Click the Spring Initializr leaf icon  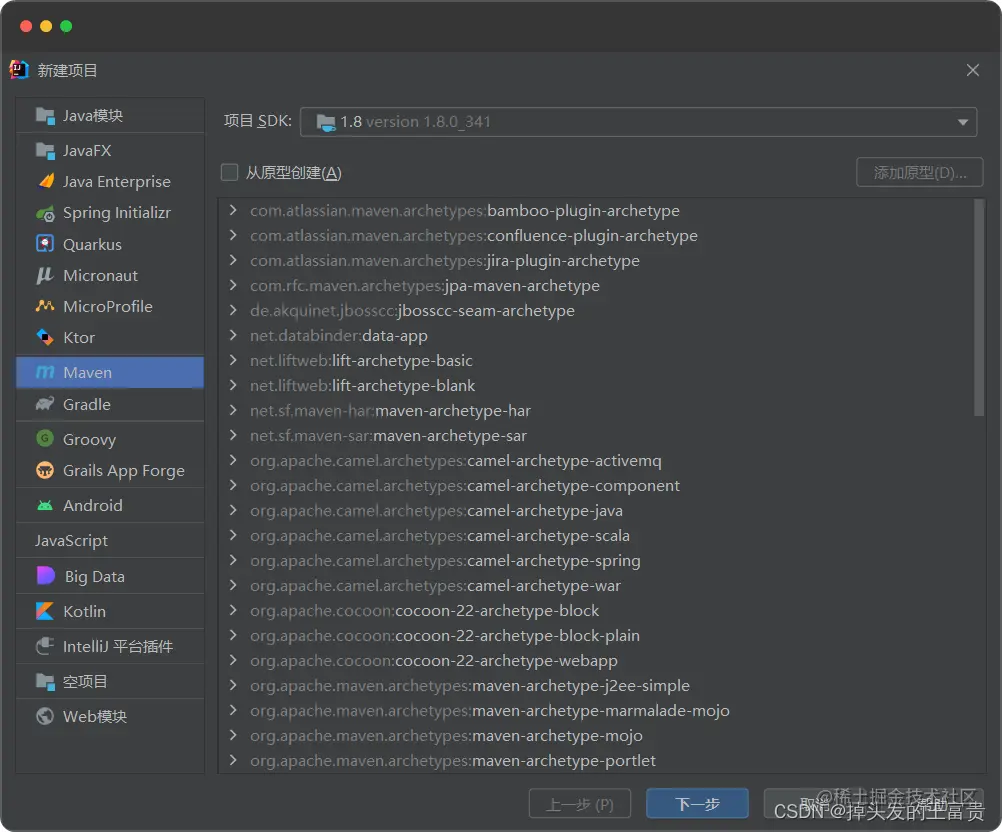(45, 213)
